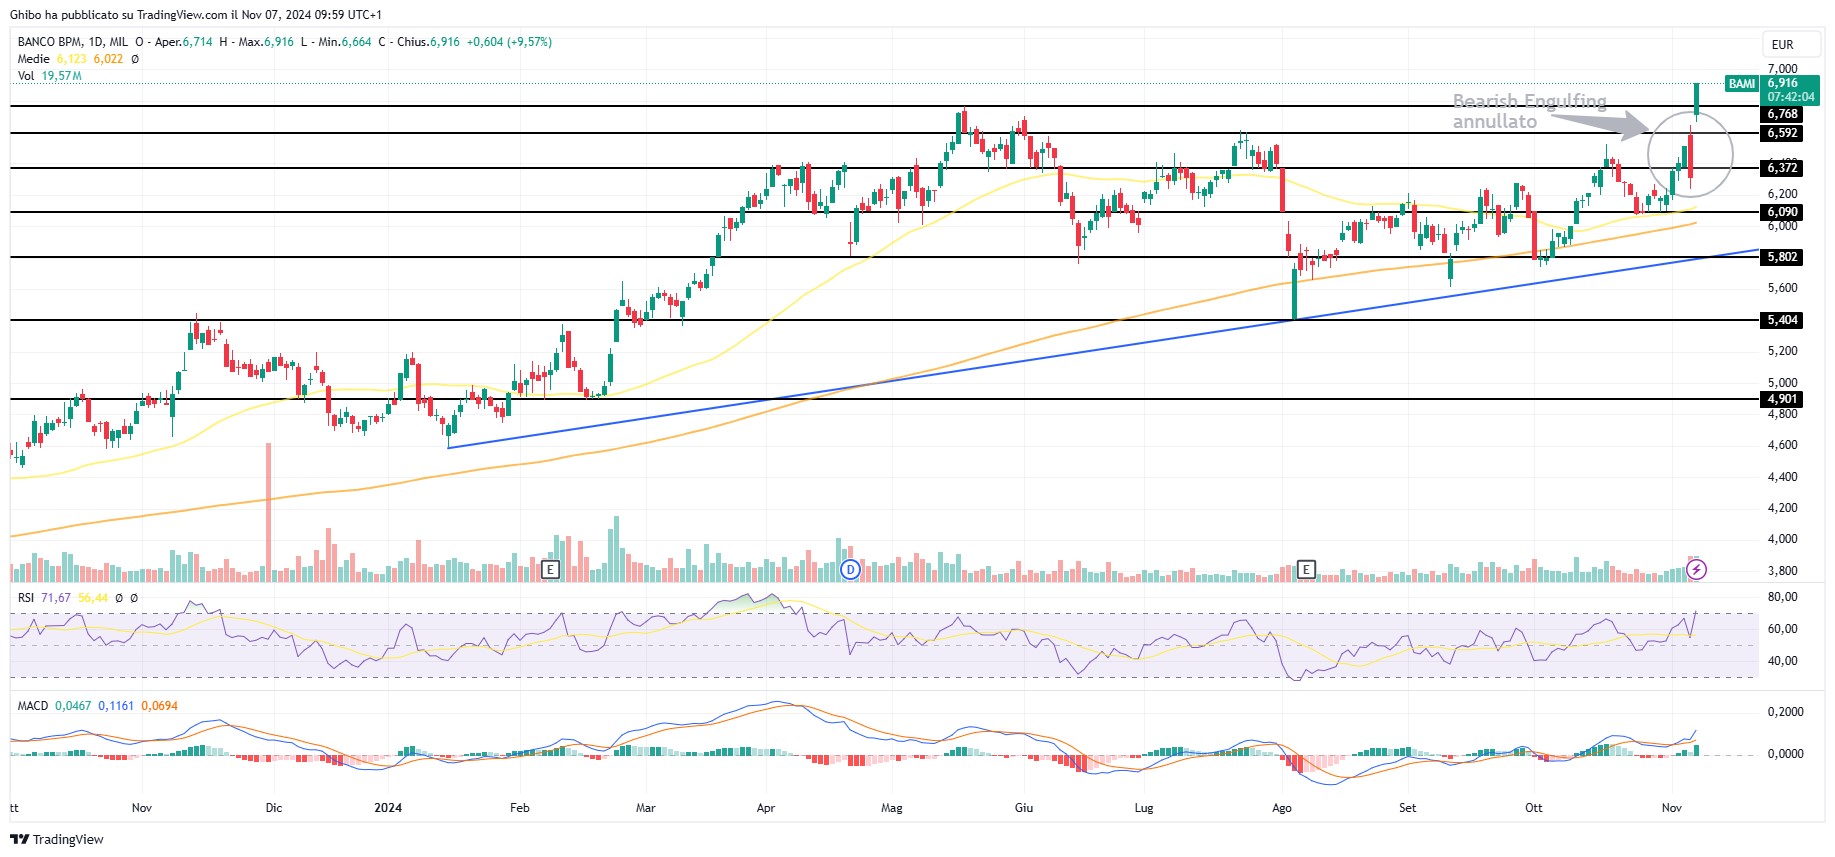The height and width of the screenshot is (857, 1835).
Task: Click the Vol indicator legend label
Action: click(x=26, y=76)
